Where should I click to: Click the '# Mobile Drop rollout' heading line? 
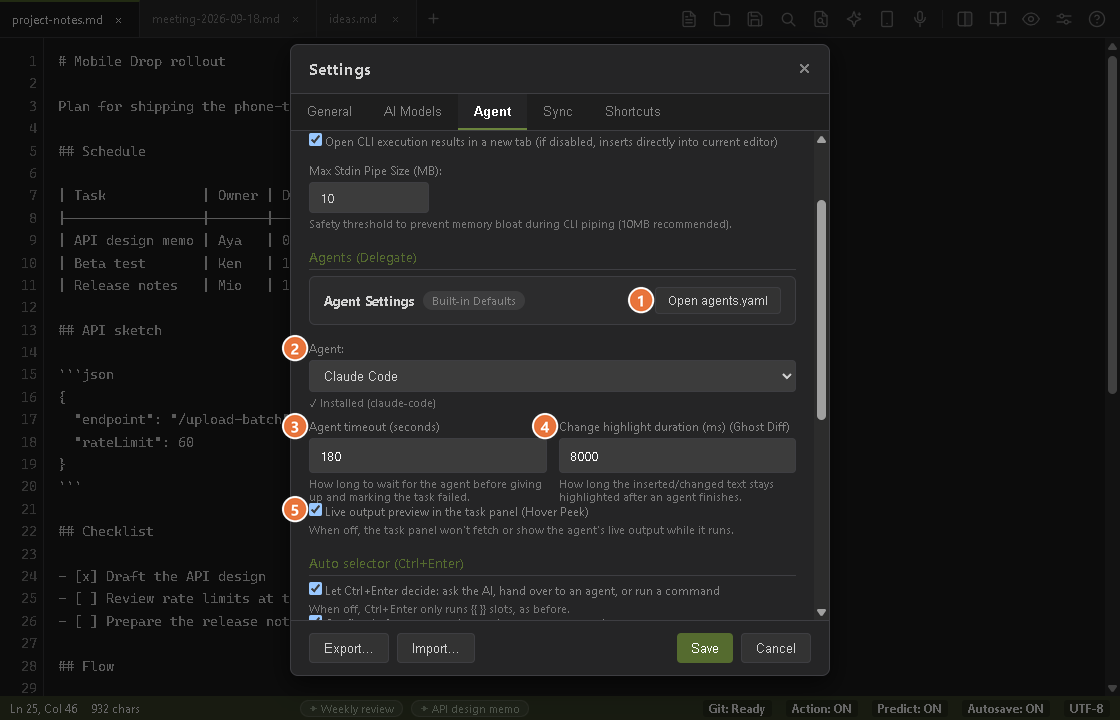142,61
